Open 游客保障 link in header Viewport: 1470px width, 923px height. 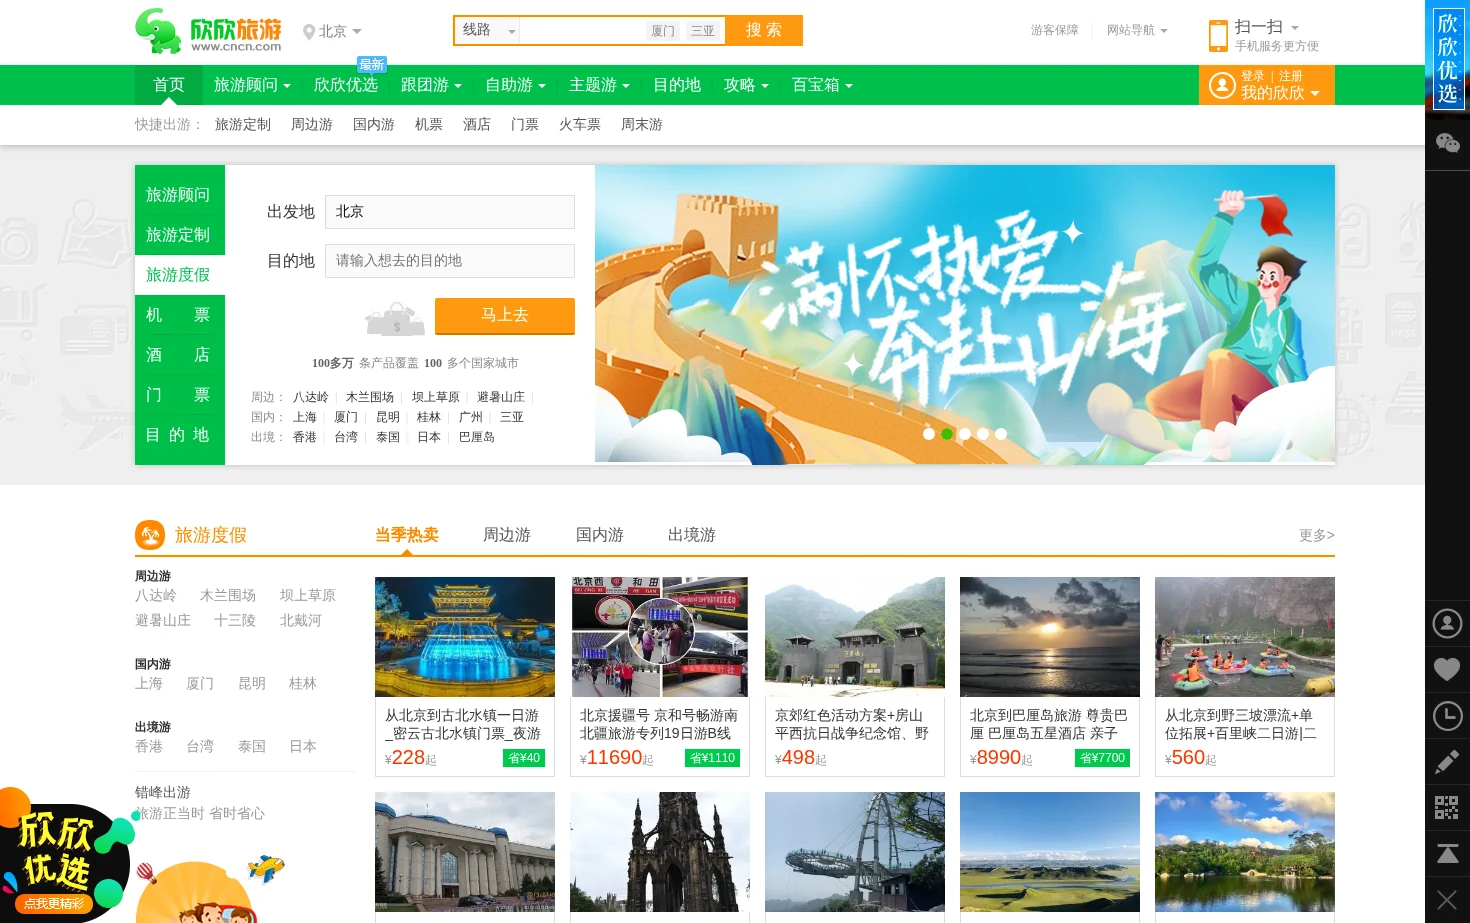1055,30
